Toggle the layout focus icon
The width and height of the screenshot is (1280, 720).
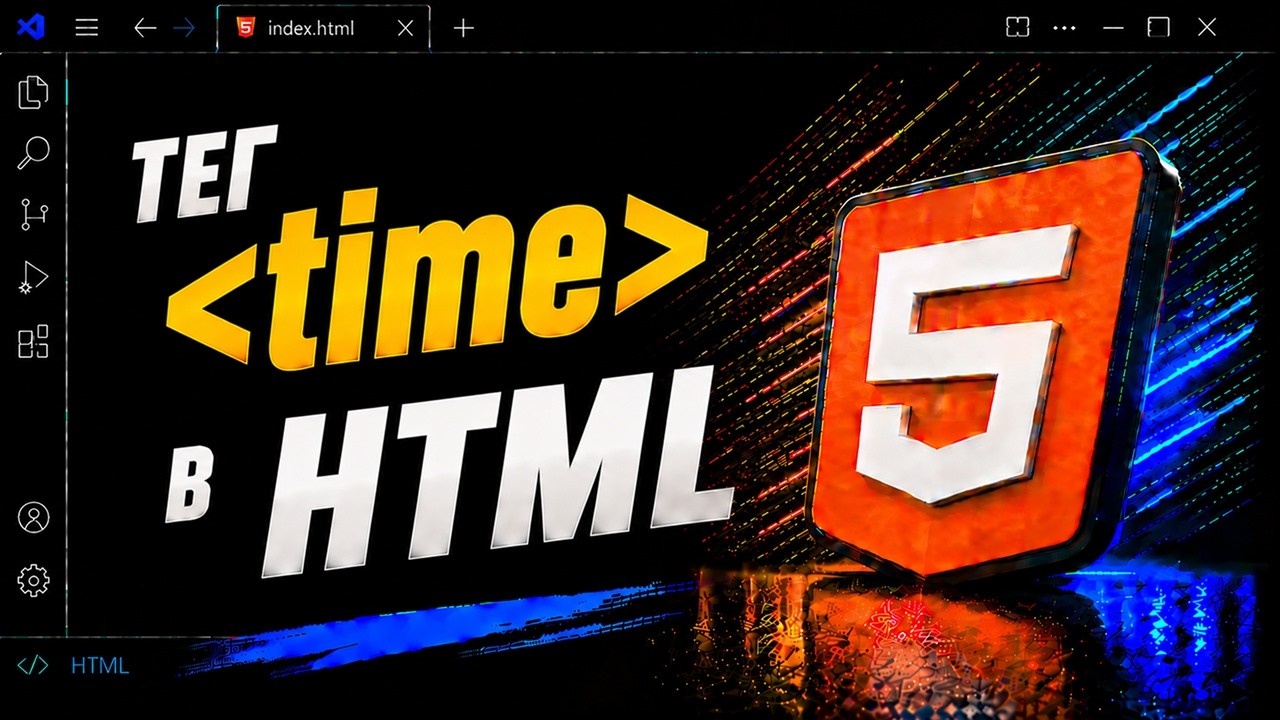pyautogui.click(x=1017, y=28)
